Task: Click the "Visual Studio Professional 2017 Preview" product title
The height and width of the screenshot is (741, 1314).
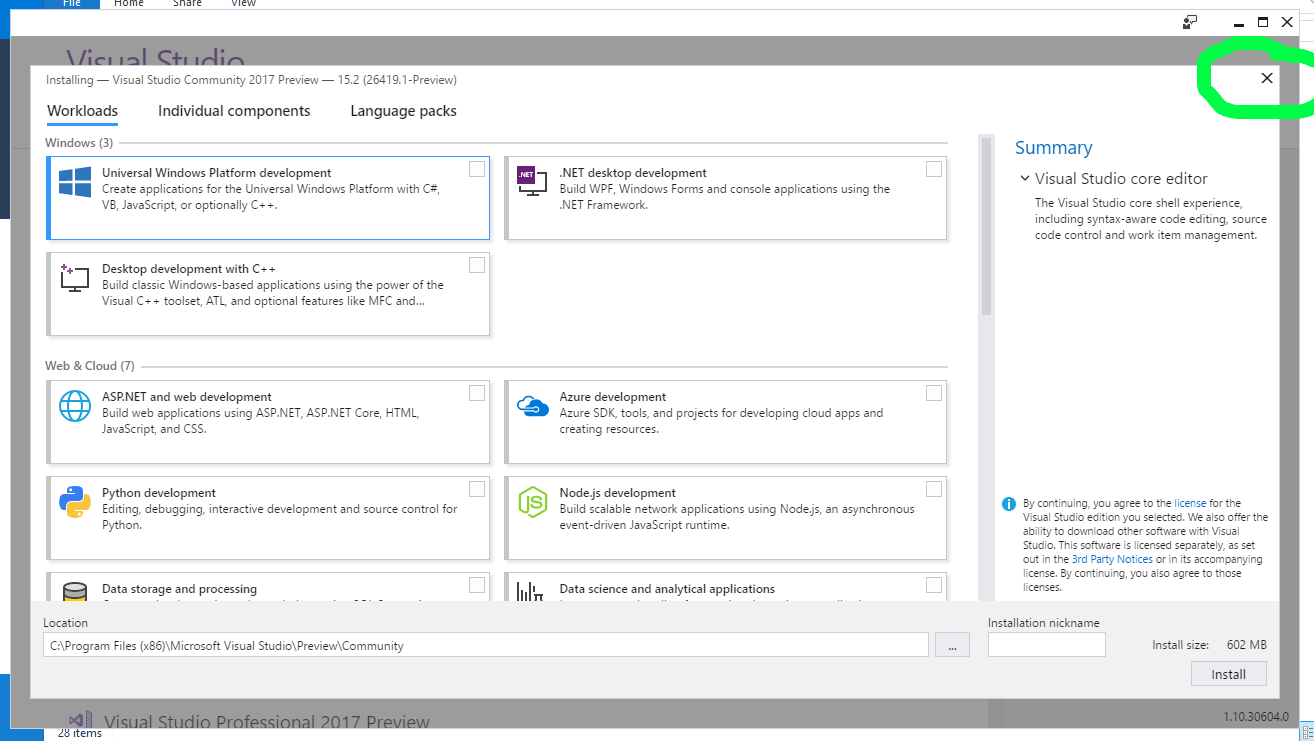Action: click(x=267, y=722)
